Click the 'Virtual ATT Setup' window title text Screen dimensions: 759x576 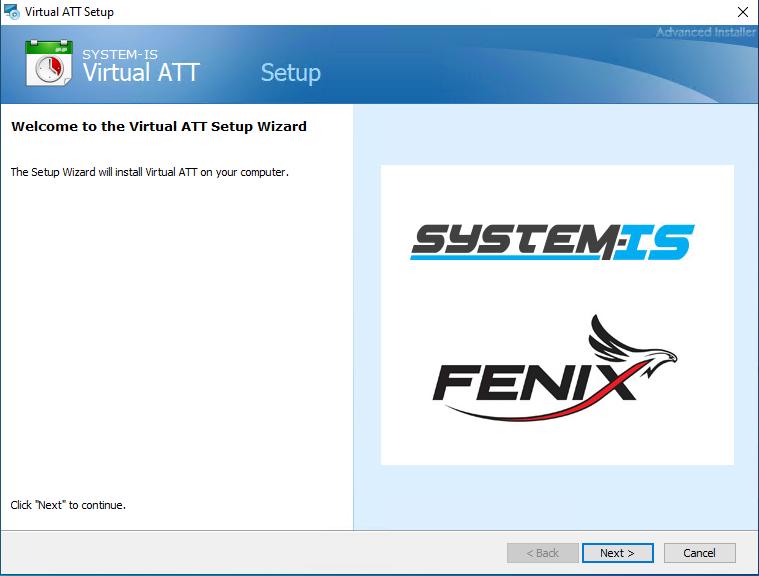75,12
